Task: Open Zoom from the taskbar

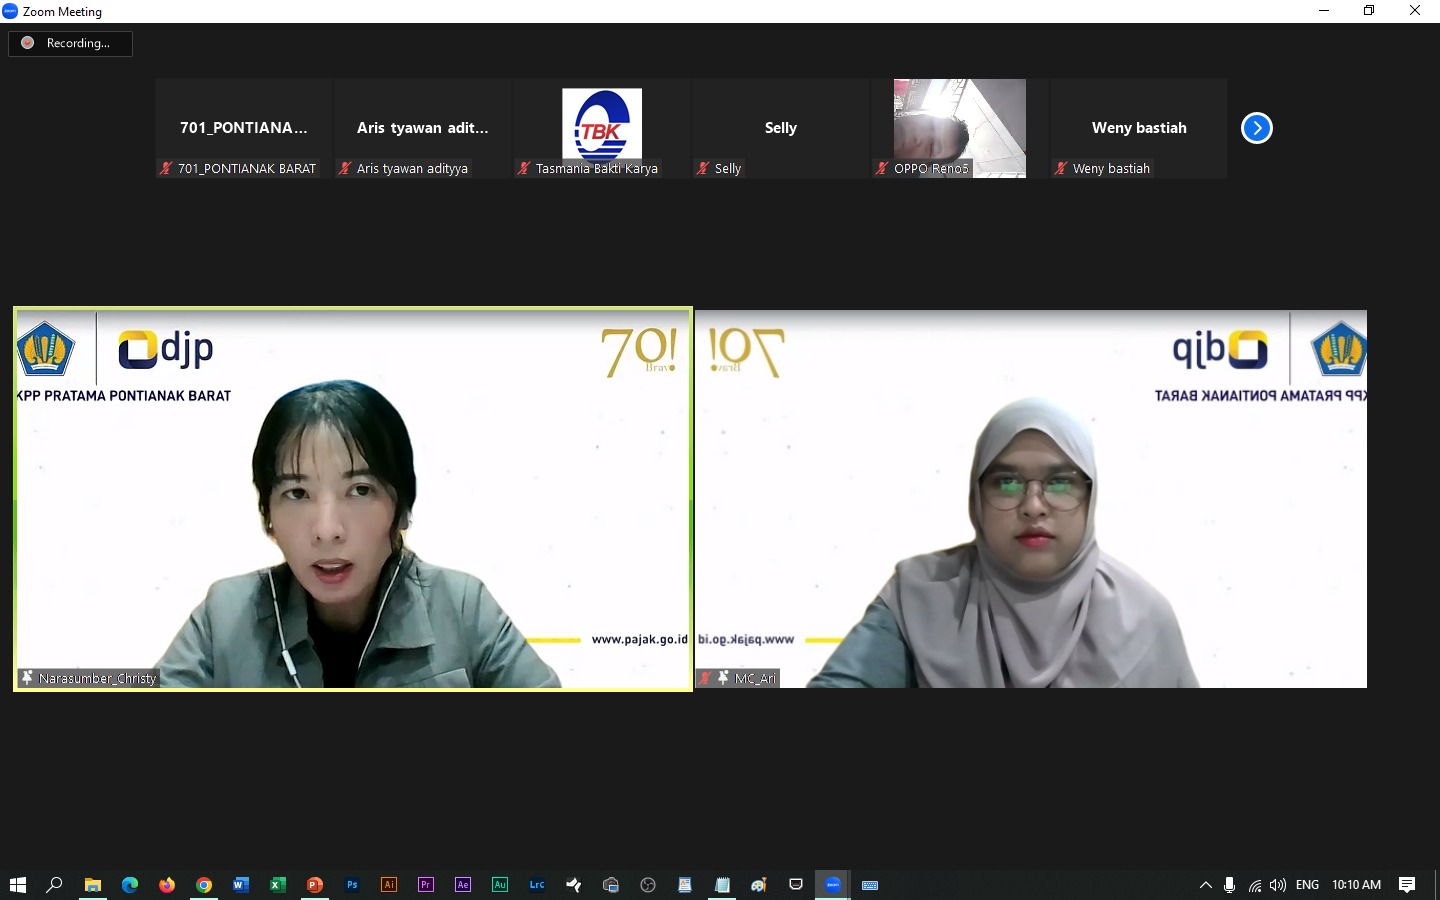Action: [x=832, y=885]
